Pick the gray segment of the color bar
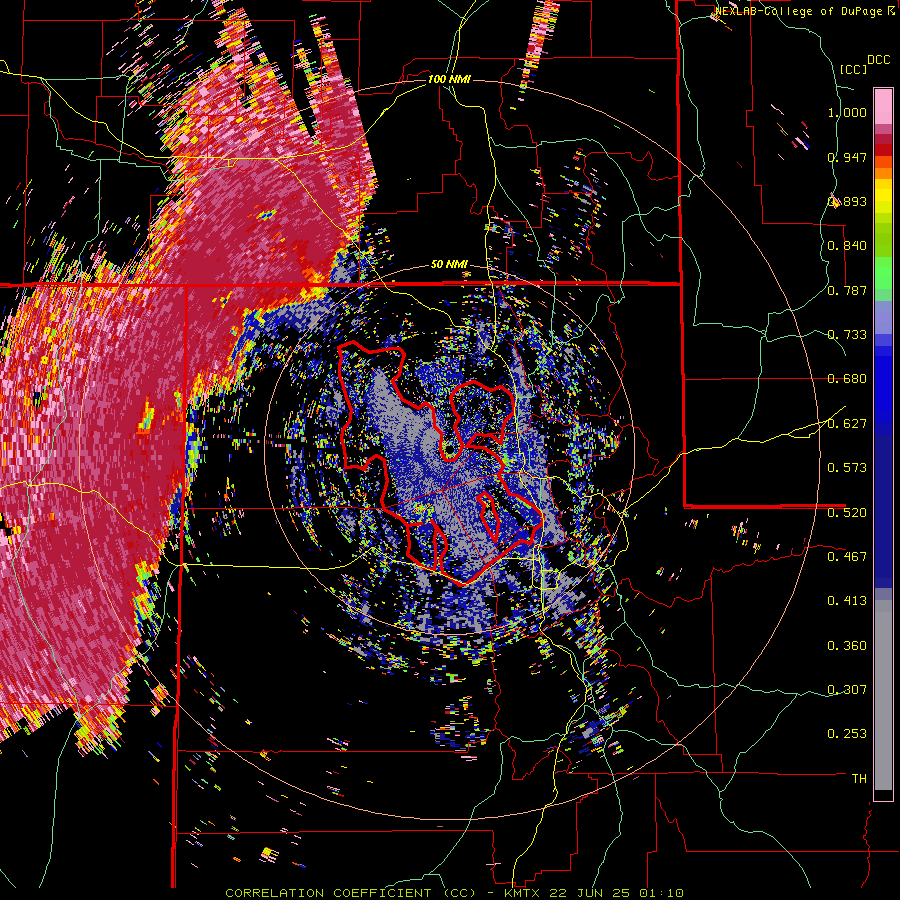900x900 pixels. pos(883,695)
